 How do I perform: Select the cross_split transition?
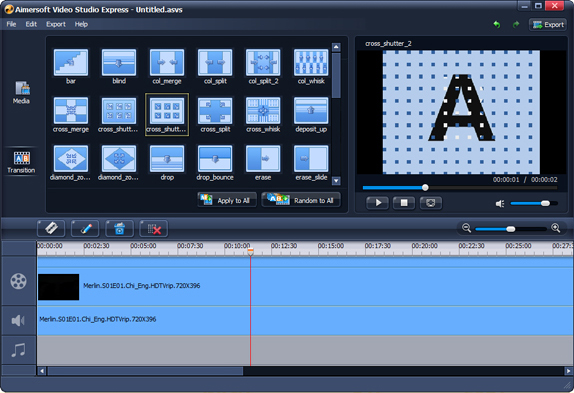[215, 111]
